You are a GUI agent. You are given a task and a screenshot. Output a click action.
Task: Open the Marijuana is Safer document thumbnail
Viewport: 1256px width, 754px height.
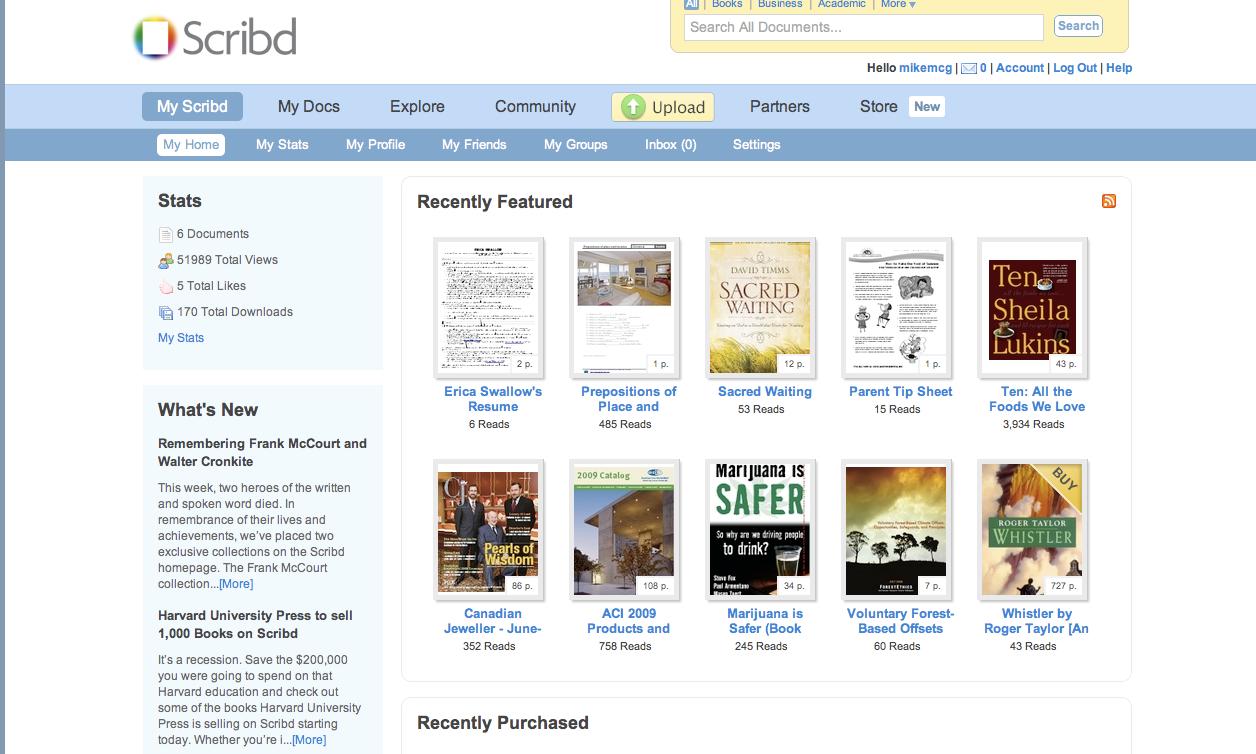(x=760, y=529)
